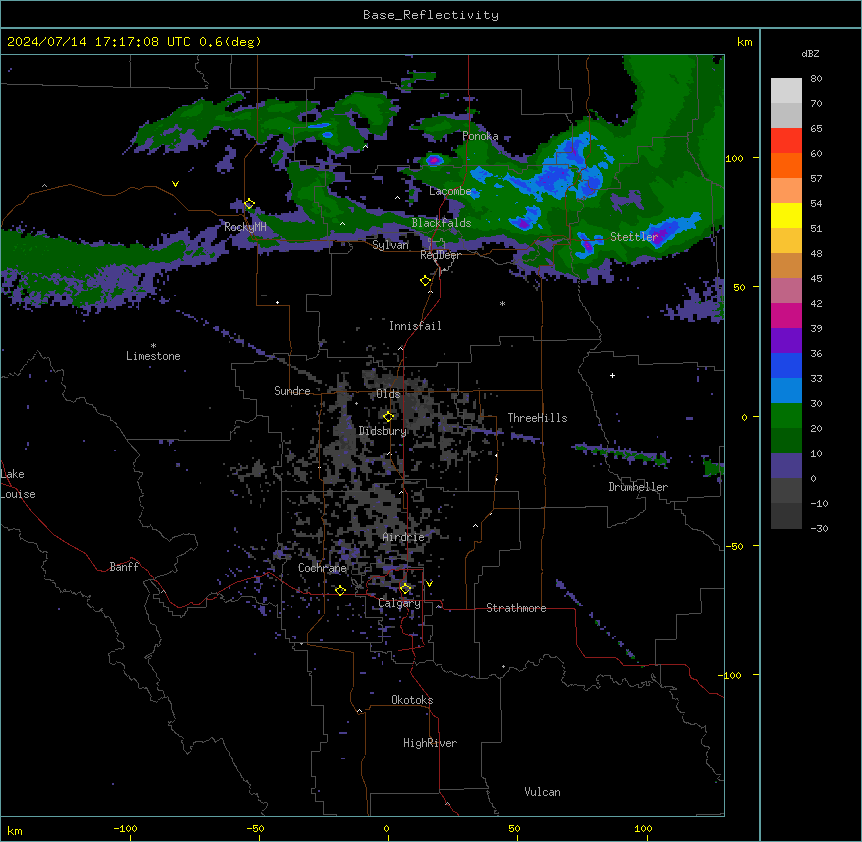This screenshot has width=862, height=842.
Task: Click the Innisfail city label
Action: pos(415,326)
